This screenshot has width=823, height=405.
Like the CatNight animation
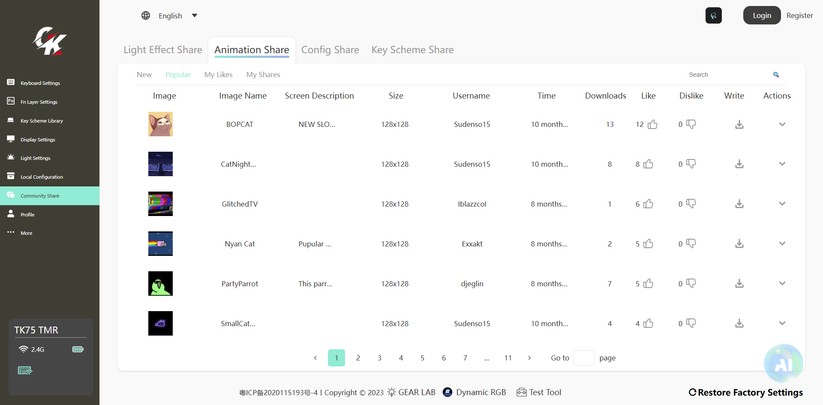648,164
